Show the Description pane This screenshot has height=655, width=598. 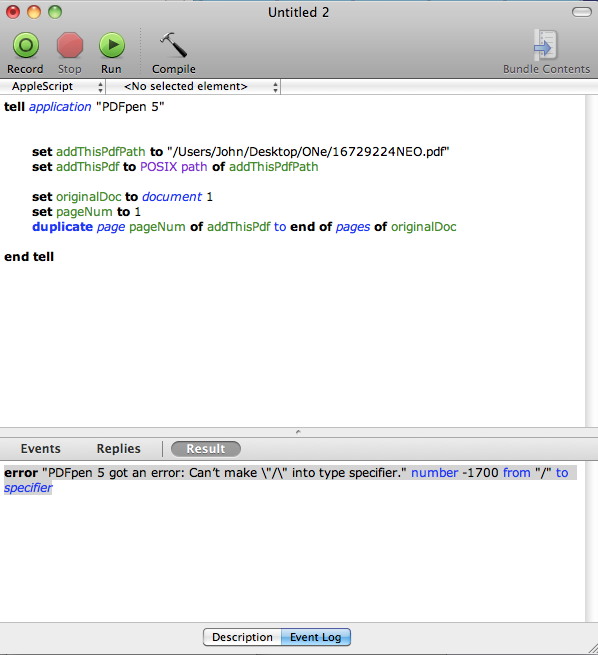[x=242, y=637]
